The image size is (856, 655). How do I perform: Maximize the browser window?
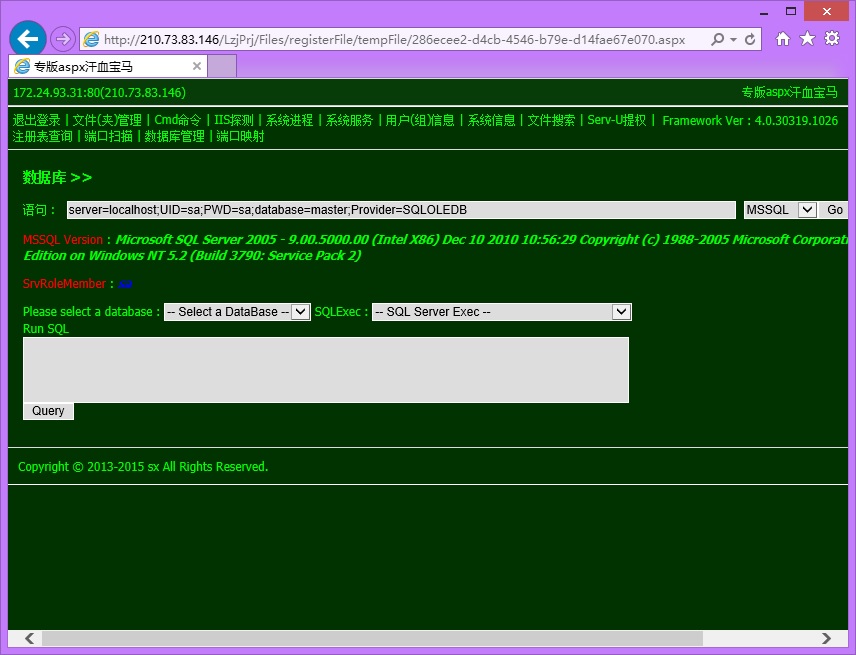pyautogui.click(x=791, y=11)
